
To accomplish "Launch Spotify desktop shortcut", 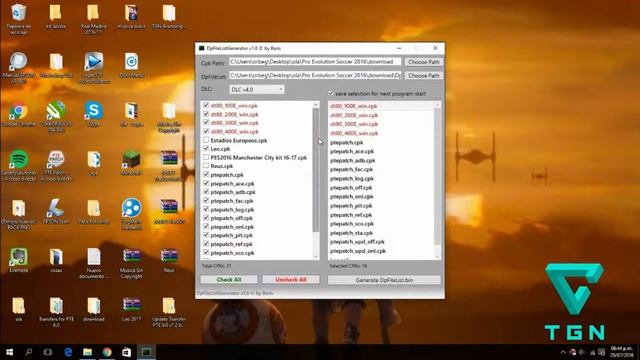I will [x=18, y=164].
